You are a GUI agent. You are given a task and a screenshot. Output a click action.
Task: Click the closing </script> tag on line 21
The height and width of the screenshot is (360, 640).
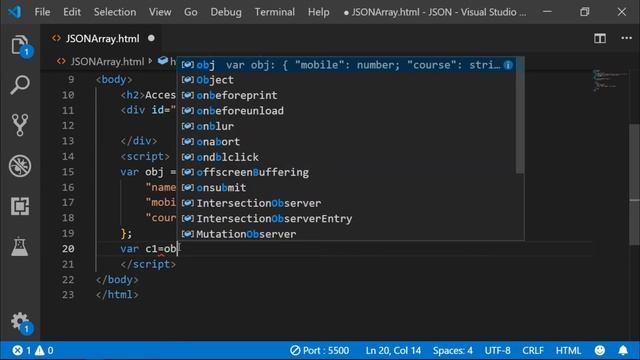click(x=148, y=264)
